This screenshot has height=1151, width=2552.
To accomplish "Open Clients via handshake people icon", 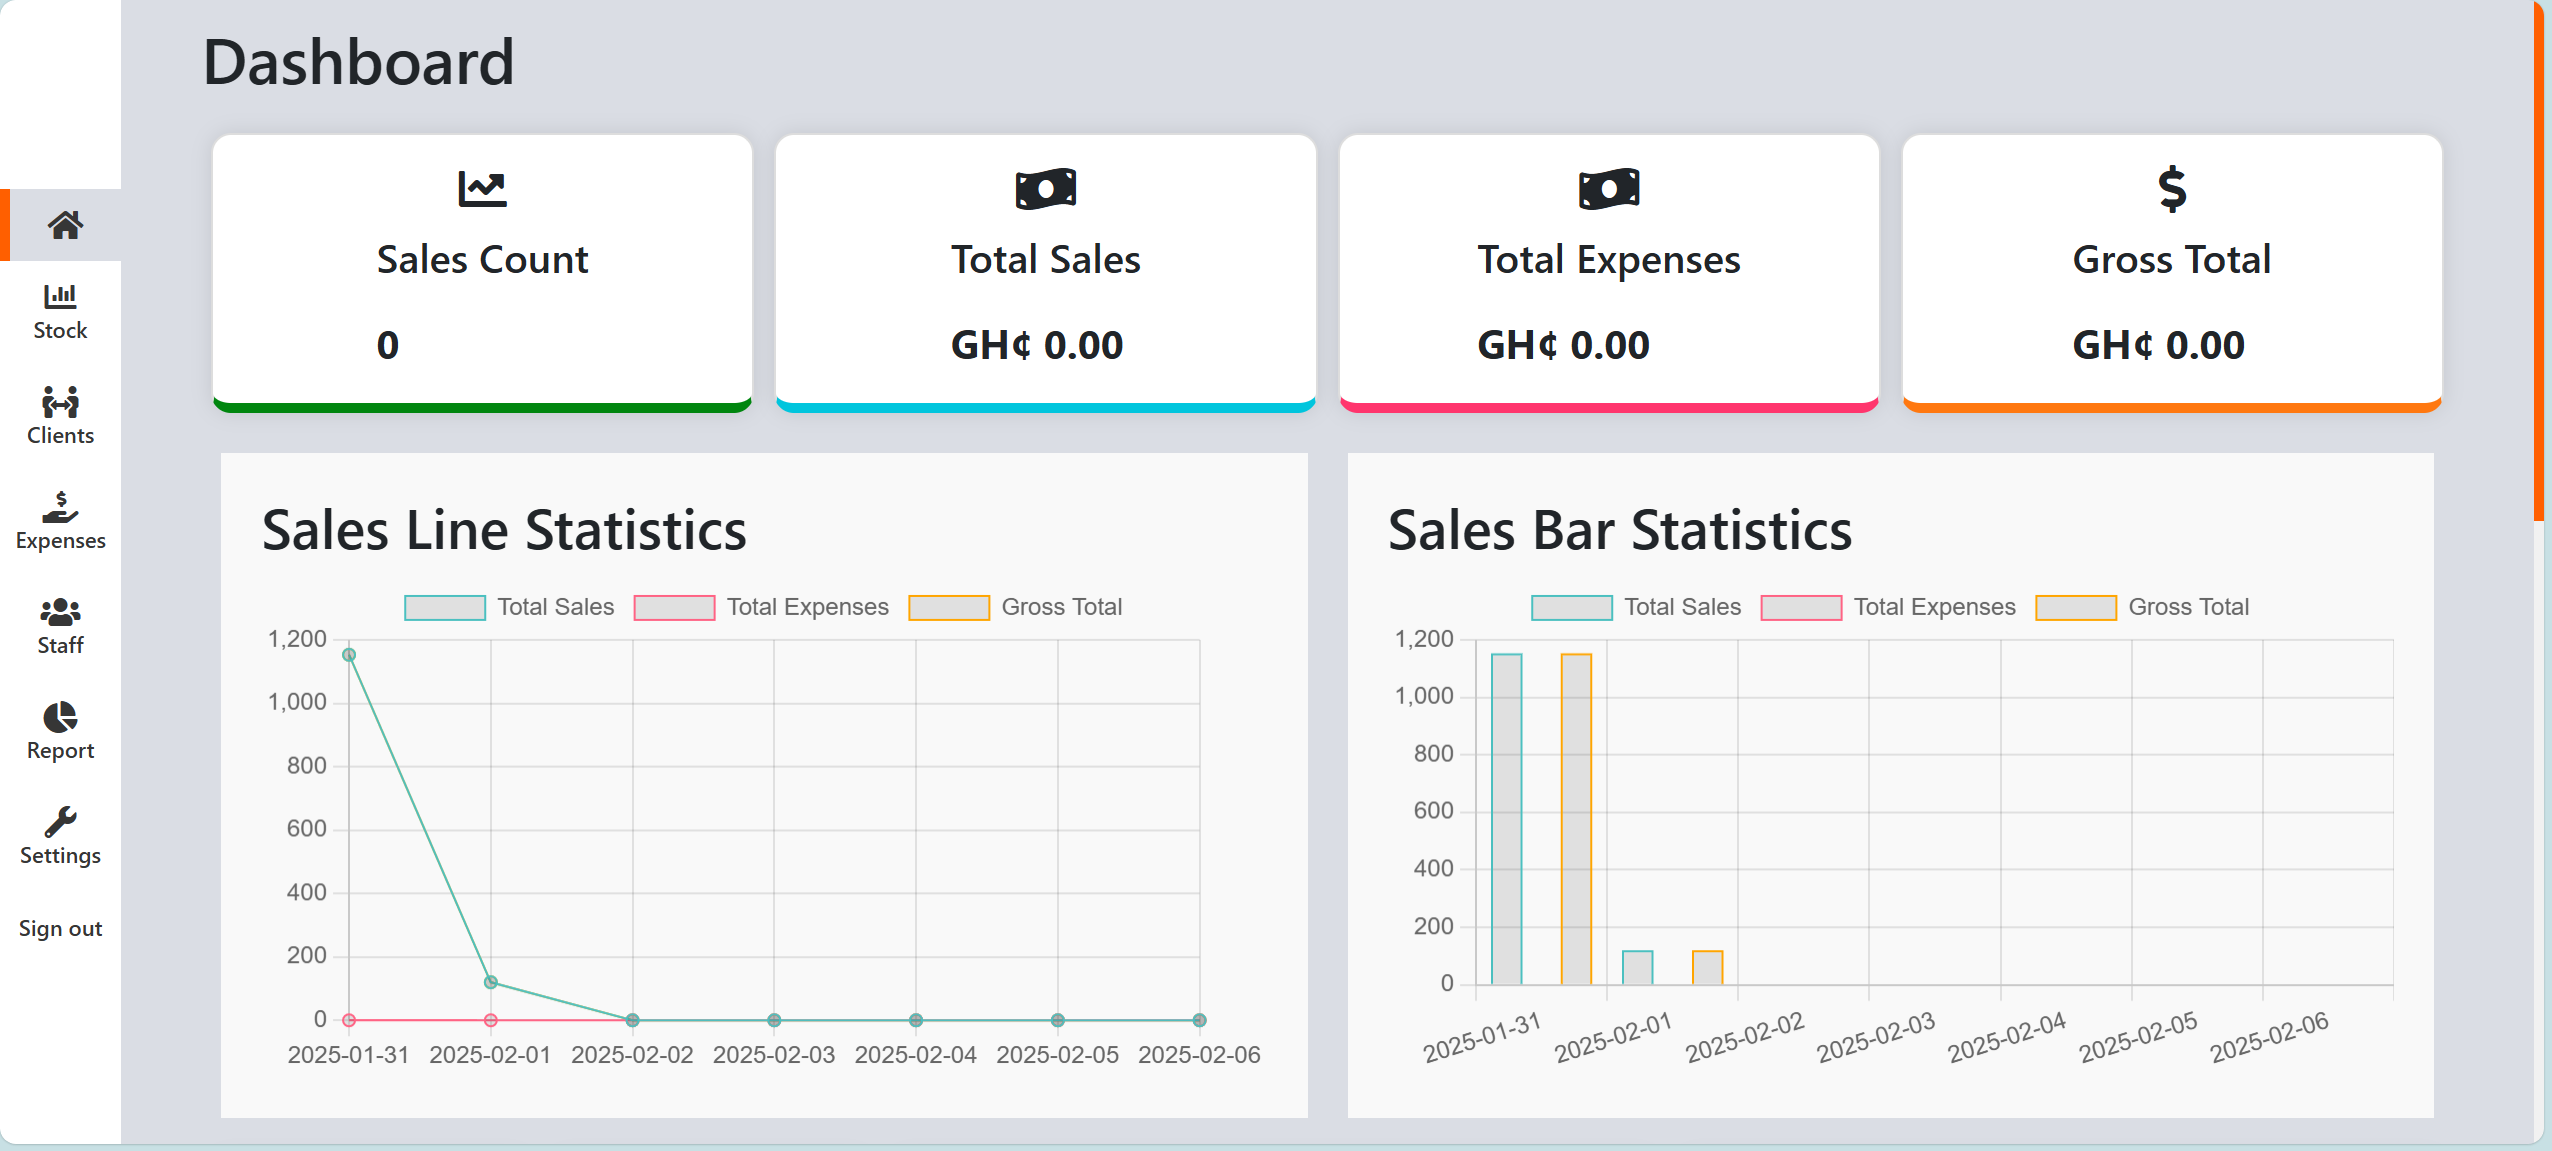I will [x=60, y=402].
